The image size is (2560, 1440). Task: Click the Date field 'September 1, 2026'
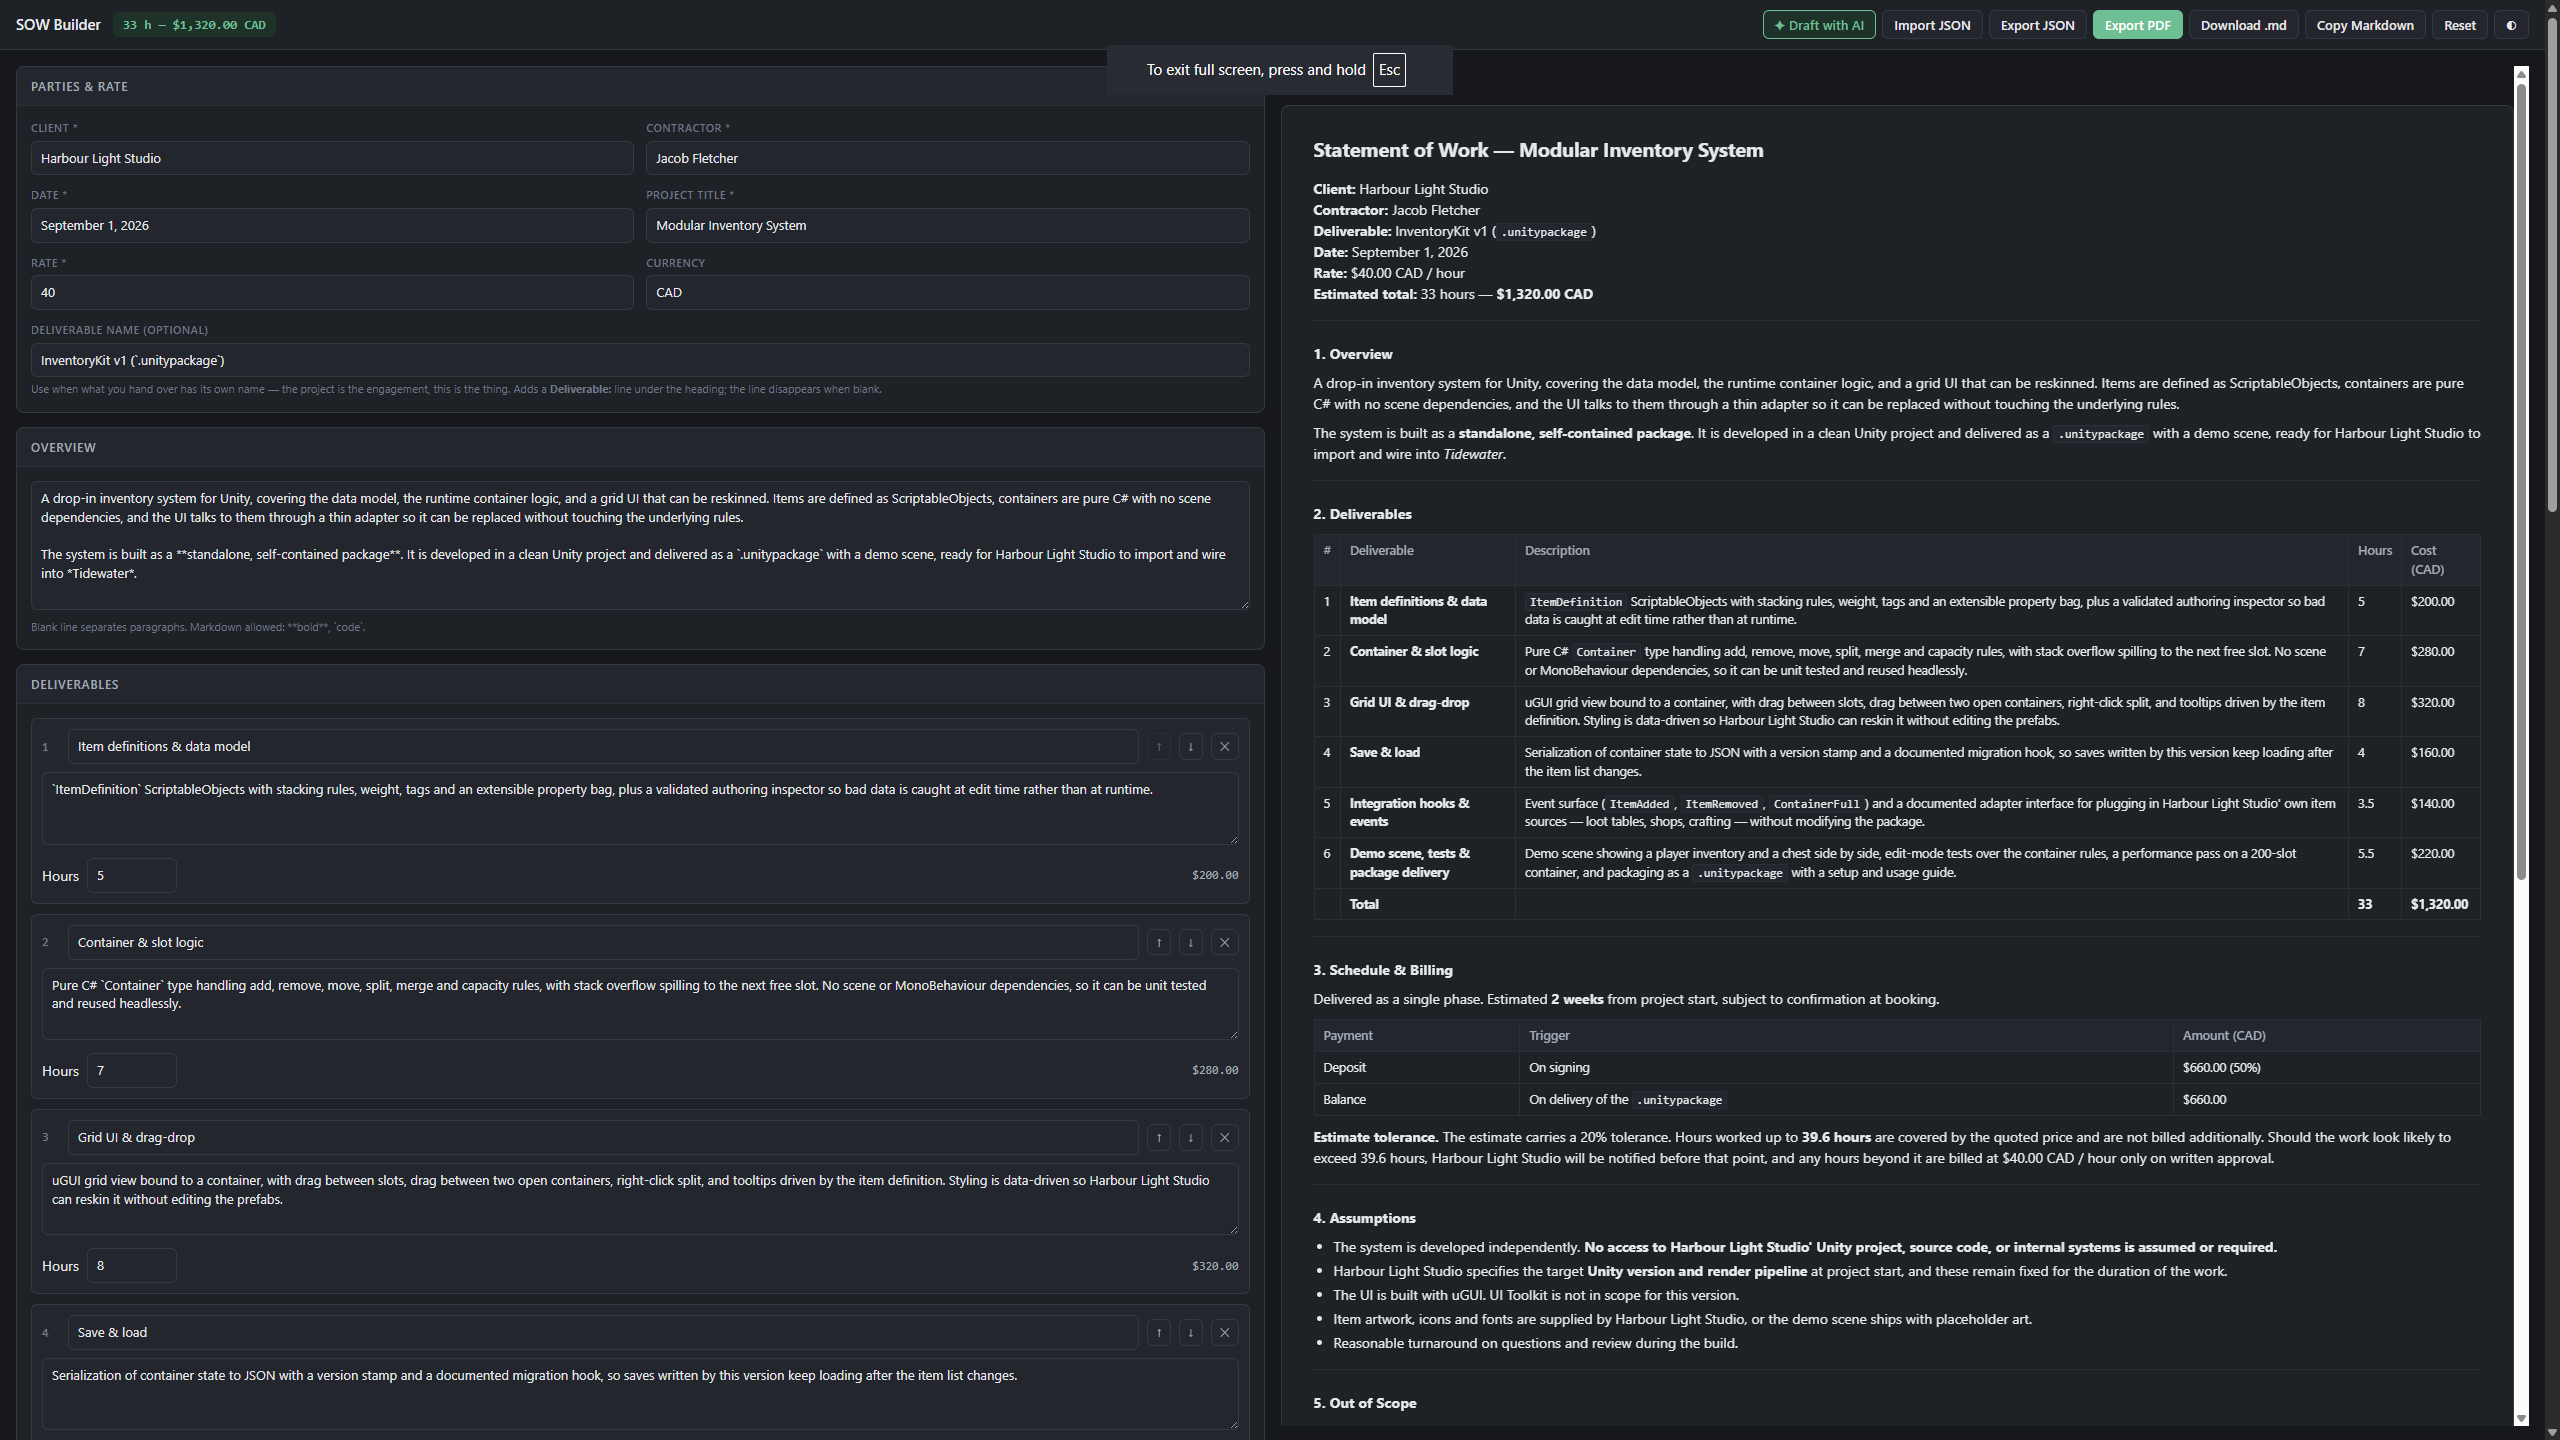(332, 225)
